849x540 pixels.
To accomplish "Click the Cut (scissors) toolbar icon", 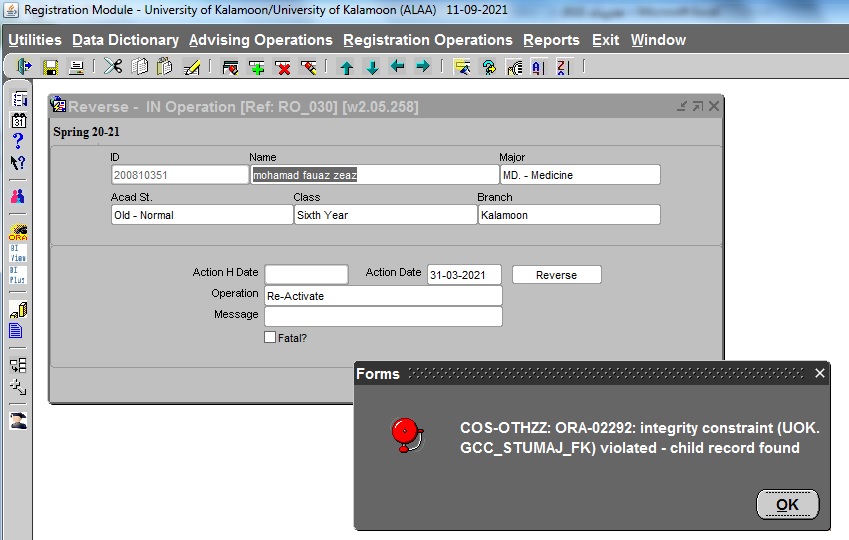I will pos(113,67).
